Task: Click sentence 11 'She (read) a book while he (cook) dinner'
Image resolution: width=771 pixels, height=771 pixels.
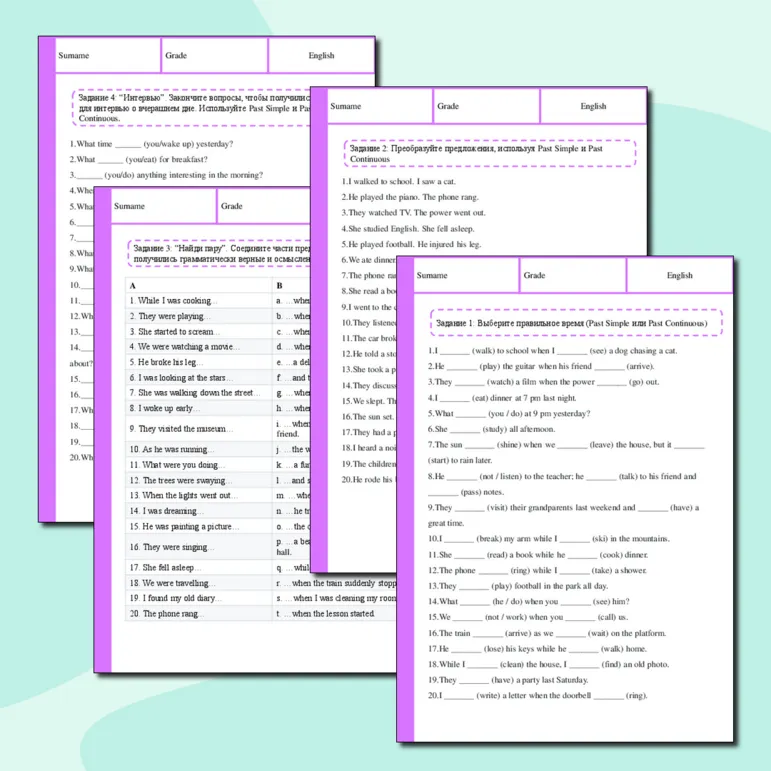Action: click(538, 555)
